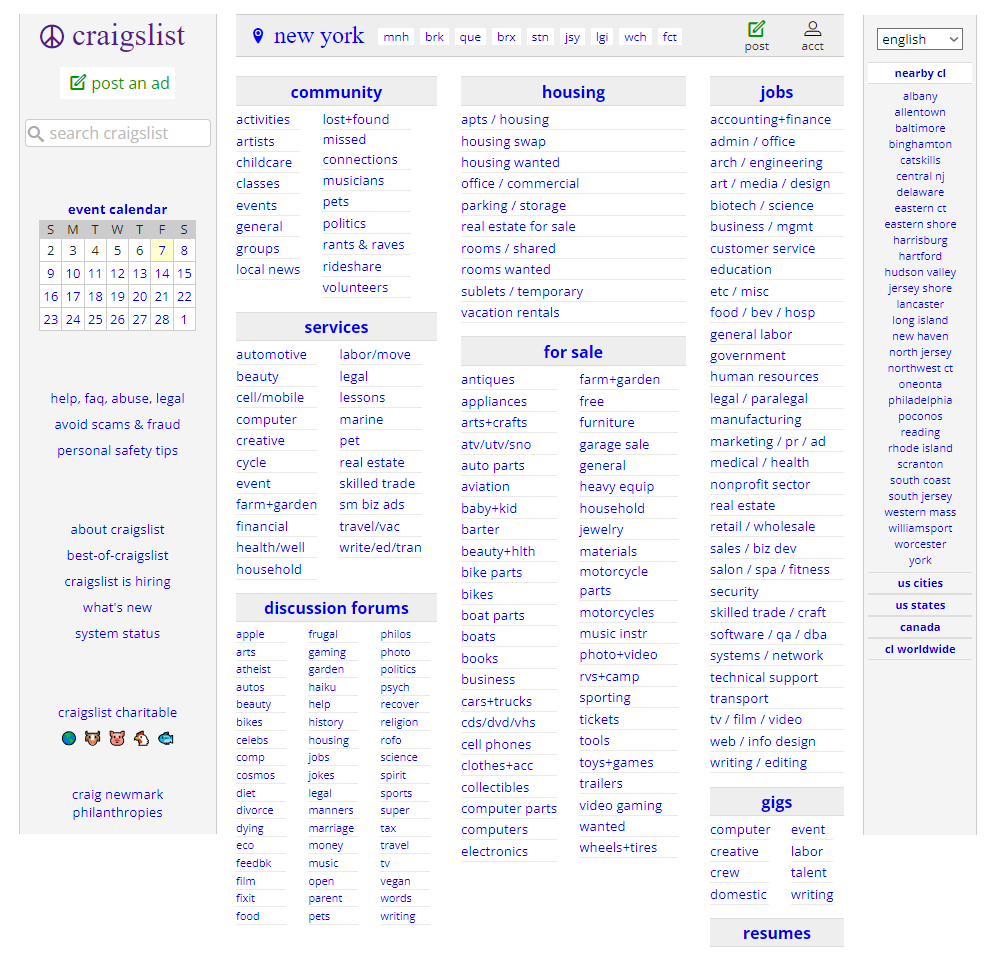Click the pig charitable icon
Image resolution: width=992 pixels, height=954 pixels.
(x=117, y=738)
